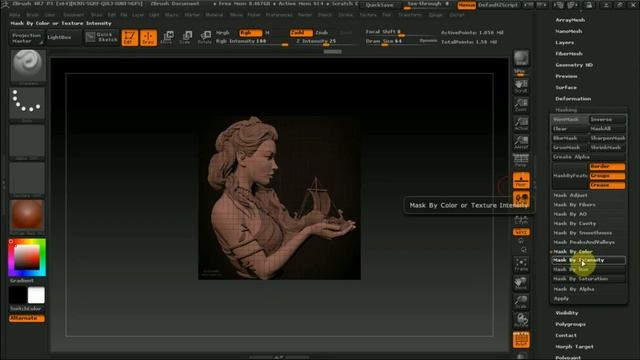Select the Move transform icon
This screenshot has width=640, height=360.
click(167, 38)
